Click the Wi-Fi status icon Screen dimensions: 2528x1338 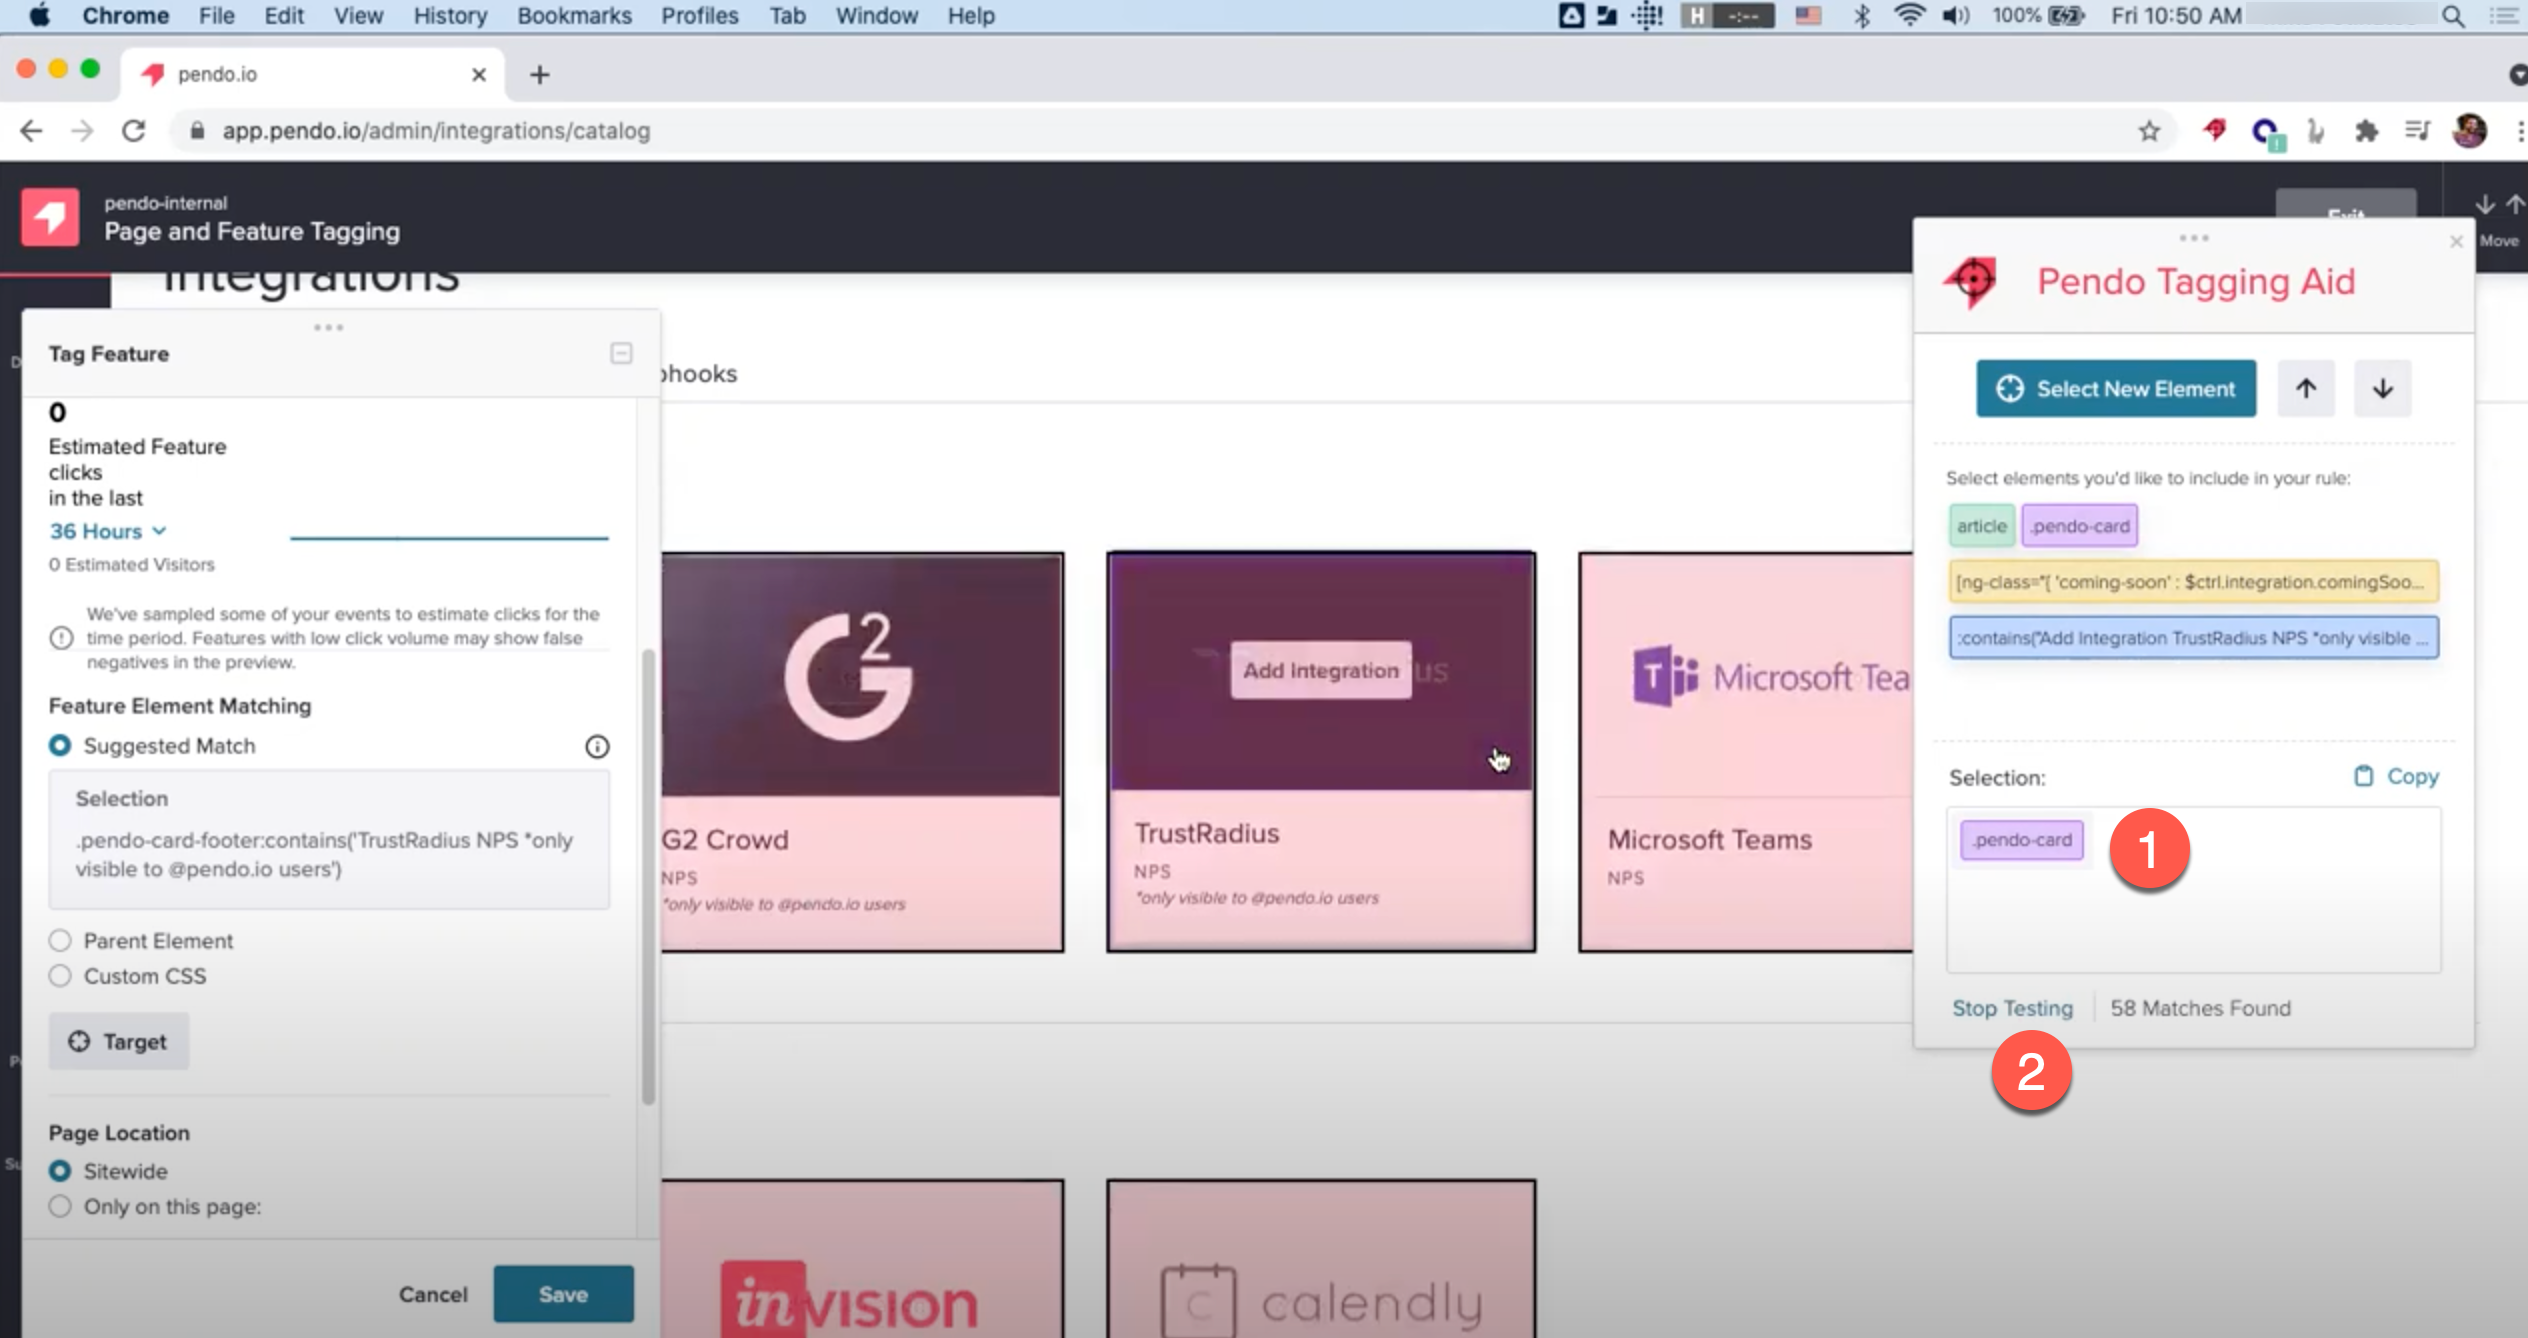pos(1909,16)
